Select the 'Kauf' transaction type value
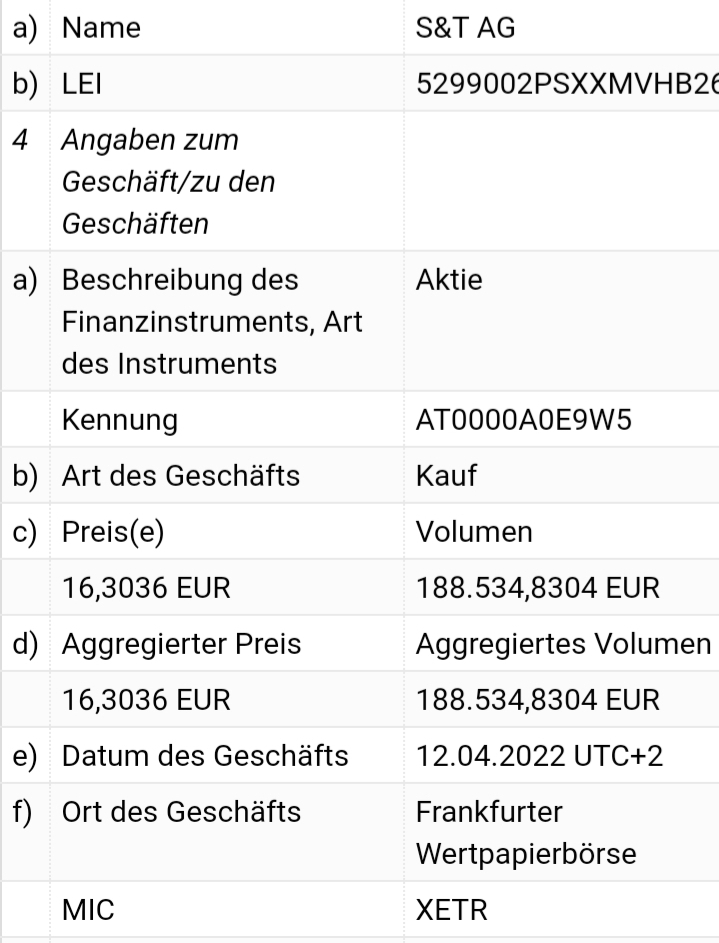719x943 pixels. click(446, 476)
